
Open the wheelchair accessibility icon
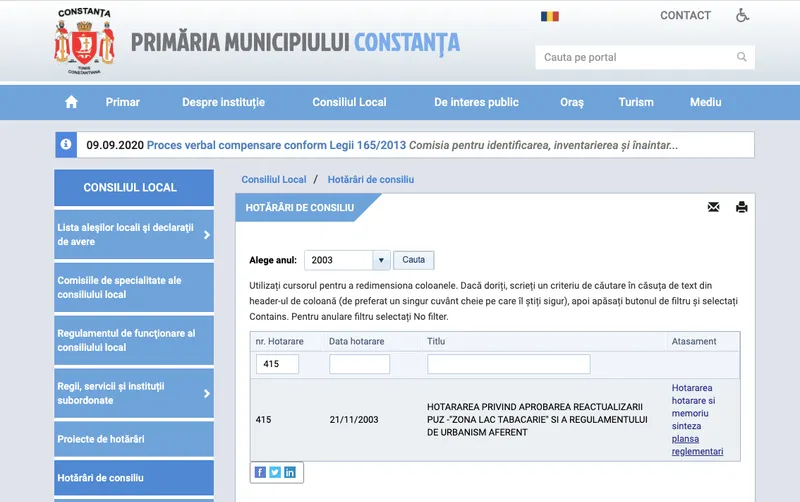click(743, 16)
